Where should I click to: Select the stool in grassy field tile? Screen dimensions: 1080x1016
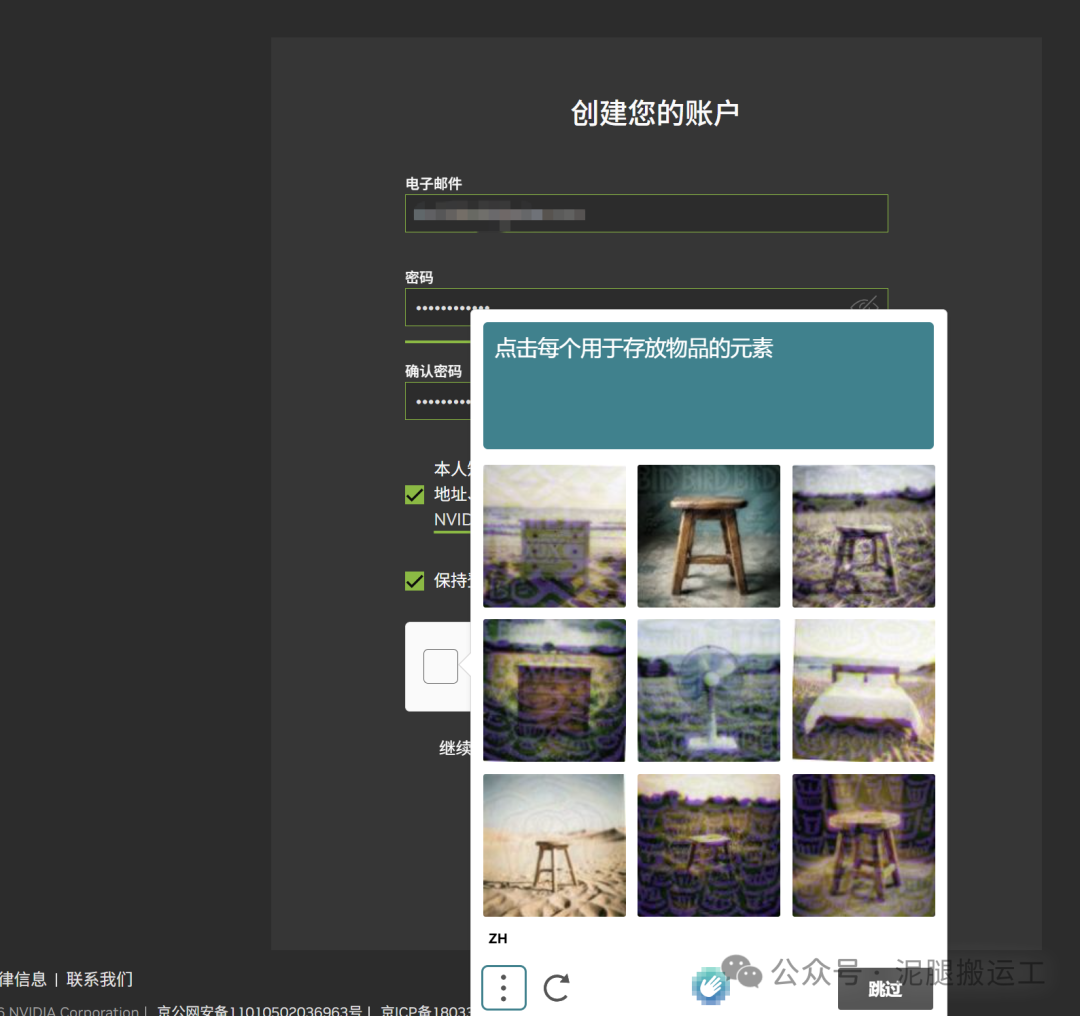point(864,536)
